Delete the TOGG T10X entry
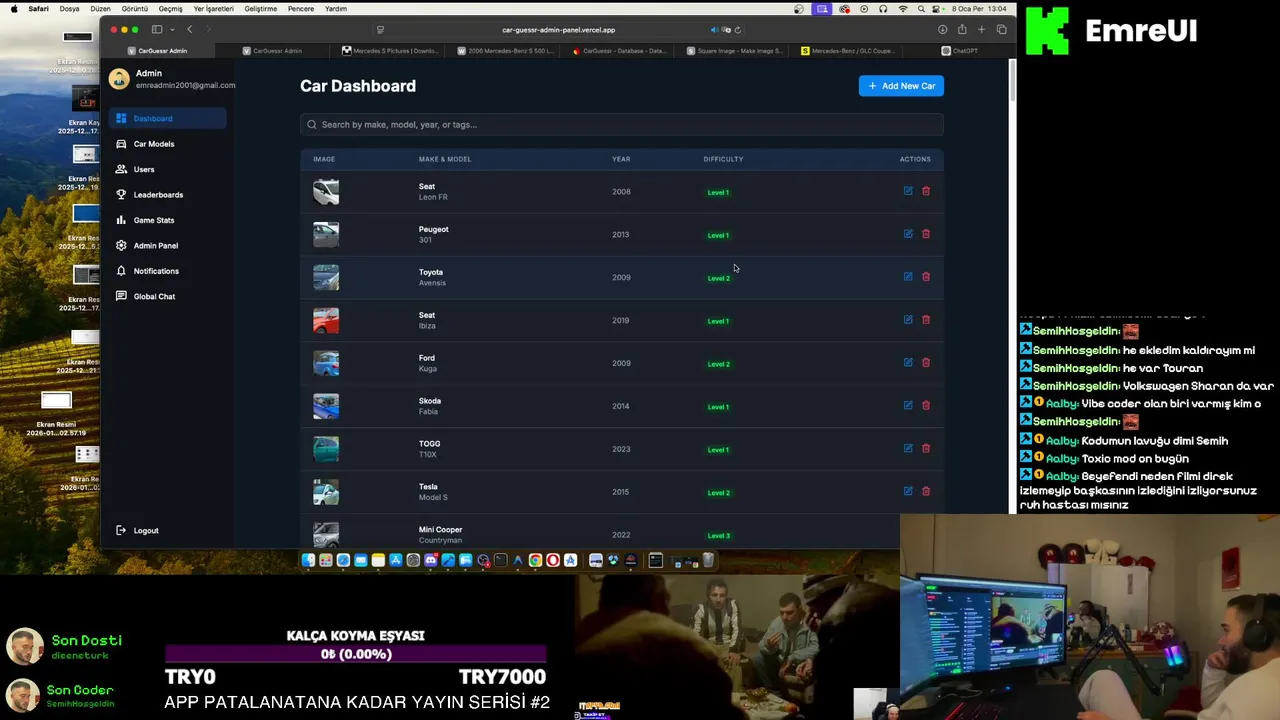The width and height of the screenshot is (1280, 720). click(x=926, y=448)
